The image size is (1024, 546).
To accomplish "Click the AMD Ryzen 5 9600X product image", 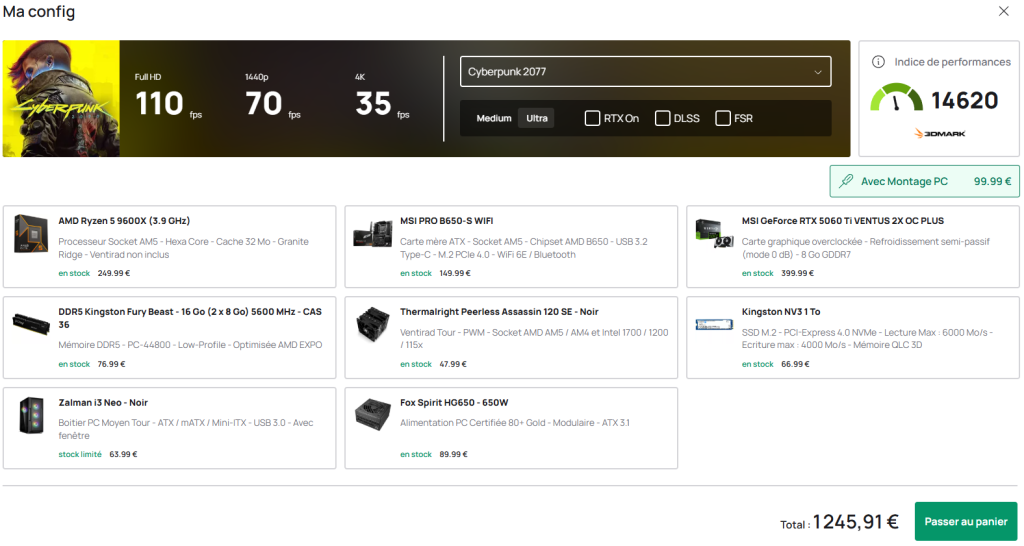I will tap(31, 234).
